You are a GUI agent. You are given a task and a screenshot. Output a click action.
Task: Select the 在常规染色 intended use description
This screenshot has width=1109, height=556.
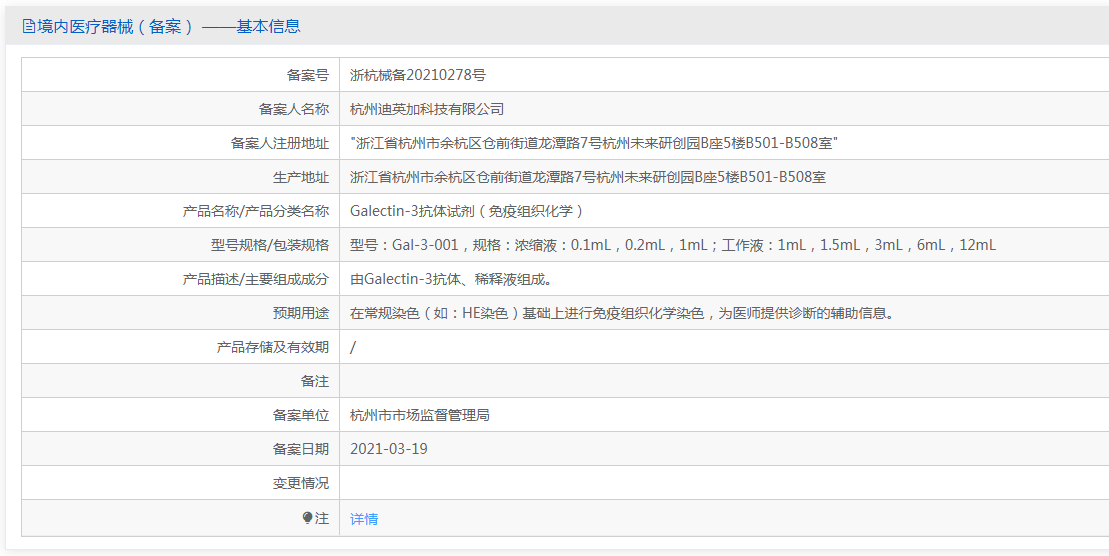(622, 313)
